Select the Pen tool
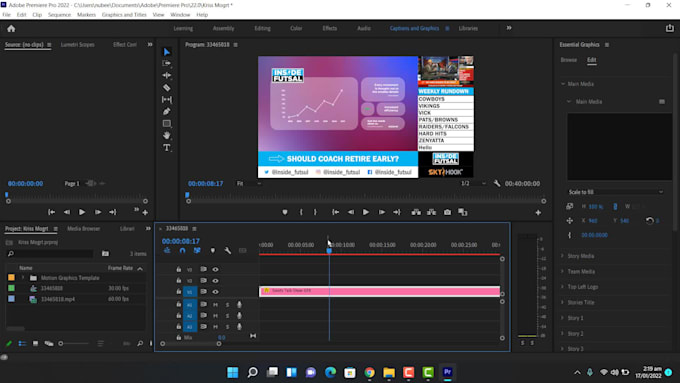This screenshot has height=383, width=680. [167, 111]
